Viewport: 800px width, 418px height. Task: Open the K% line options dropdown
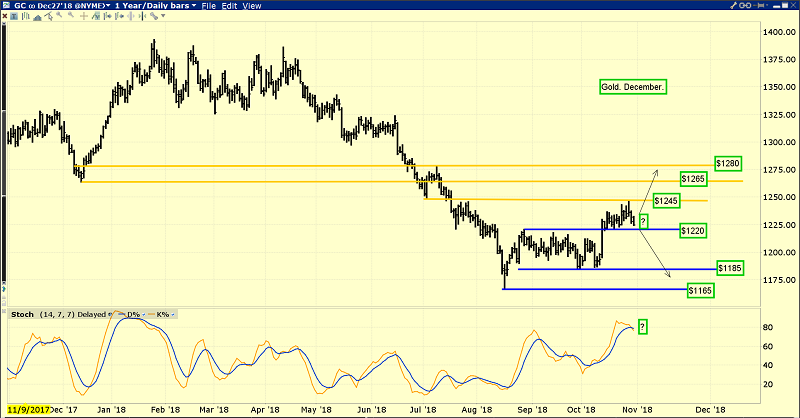pos(172,314)
